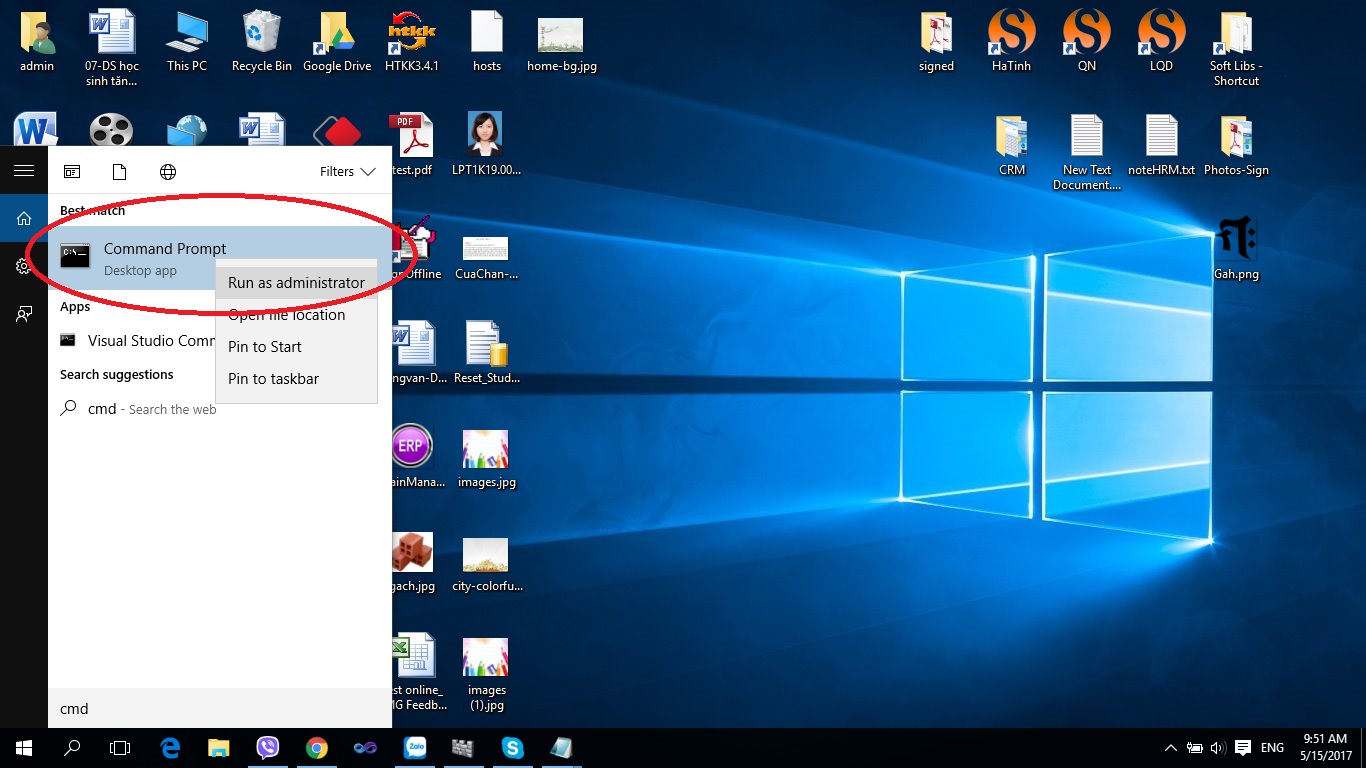
Task: Click the cmd search the web suggestion
Action: (x=138, y=409)
